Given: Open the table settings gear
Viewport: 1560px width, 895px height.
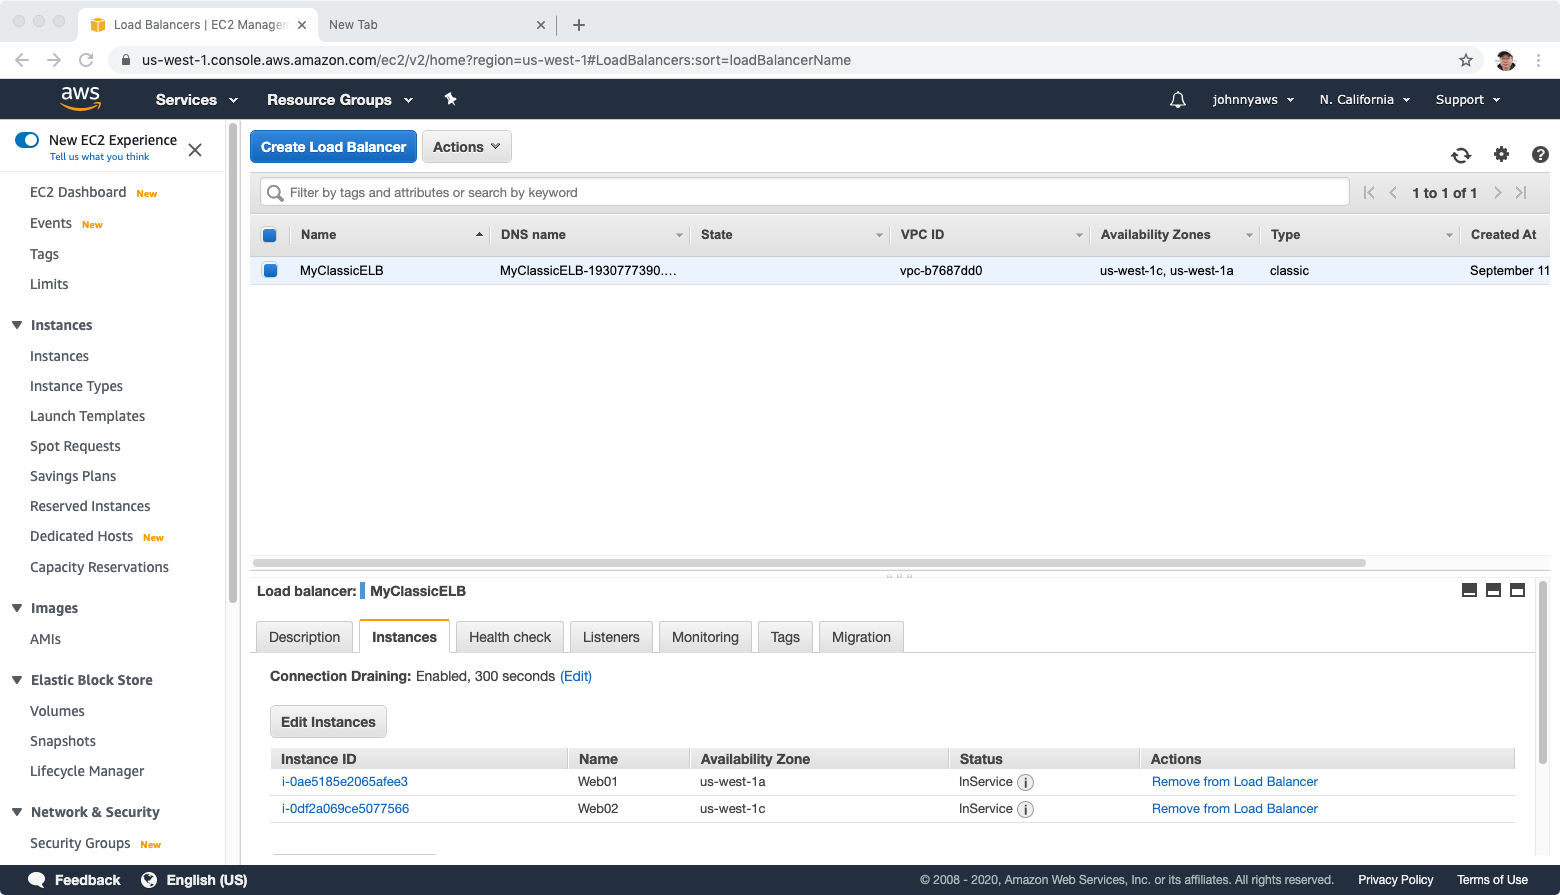Looking at the screenshot, I should [1501, 154].
